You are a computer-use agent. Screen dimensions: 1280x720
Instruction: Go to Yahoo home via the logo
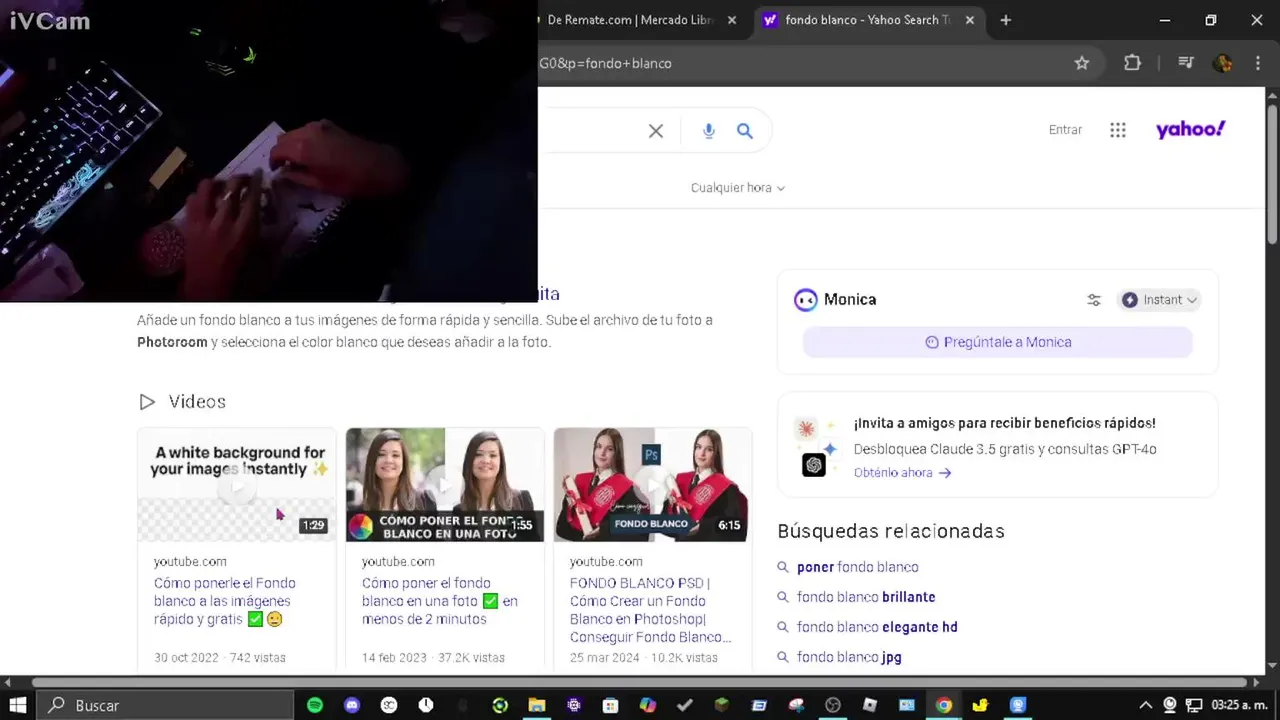(x=1190, y=129)
